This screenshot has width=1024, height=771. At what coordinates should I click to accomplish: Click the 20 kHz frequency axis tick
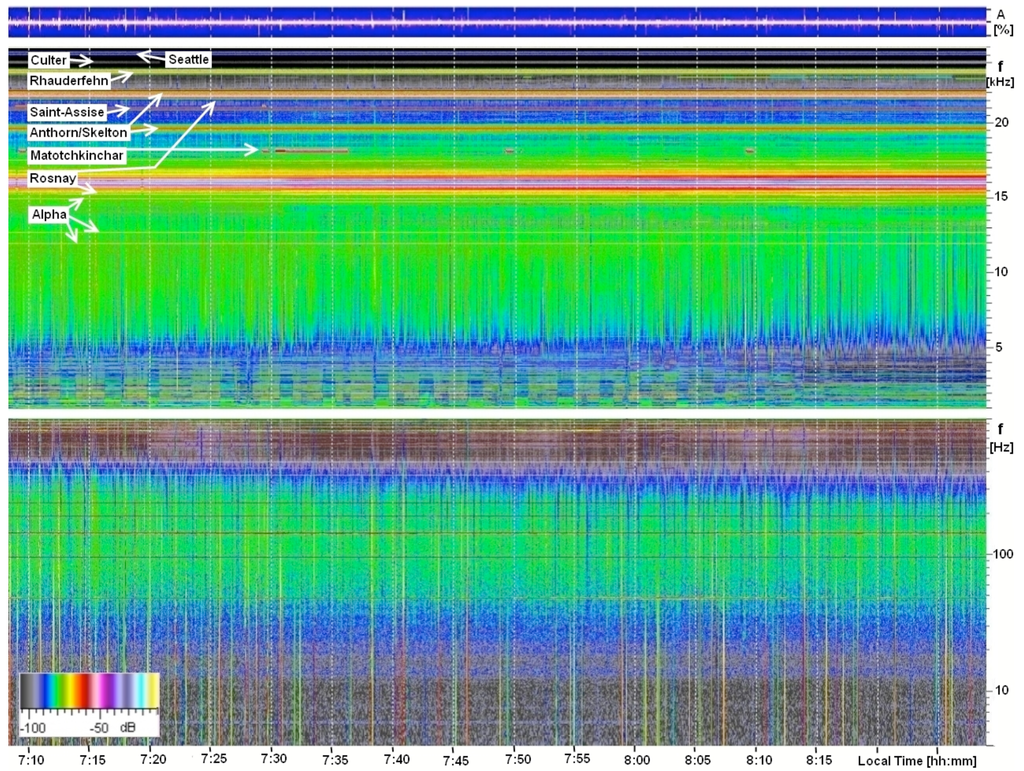pos(1000,122)
